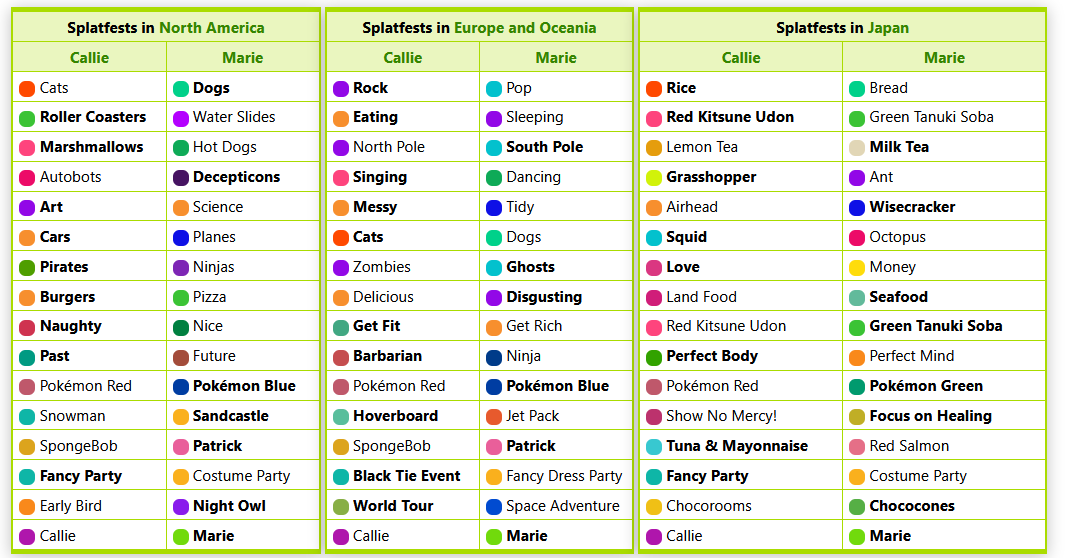Click the Black Tie Event entry

407,477
